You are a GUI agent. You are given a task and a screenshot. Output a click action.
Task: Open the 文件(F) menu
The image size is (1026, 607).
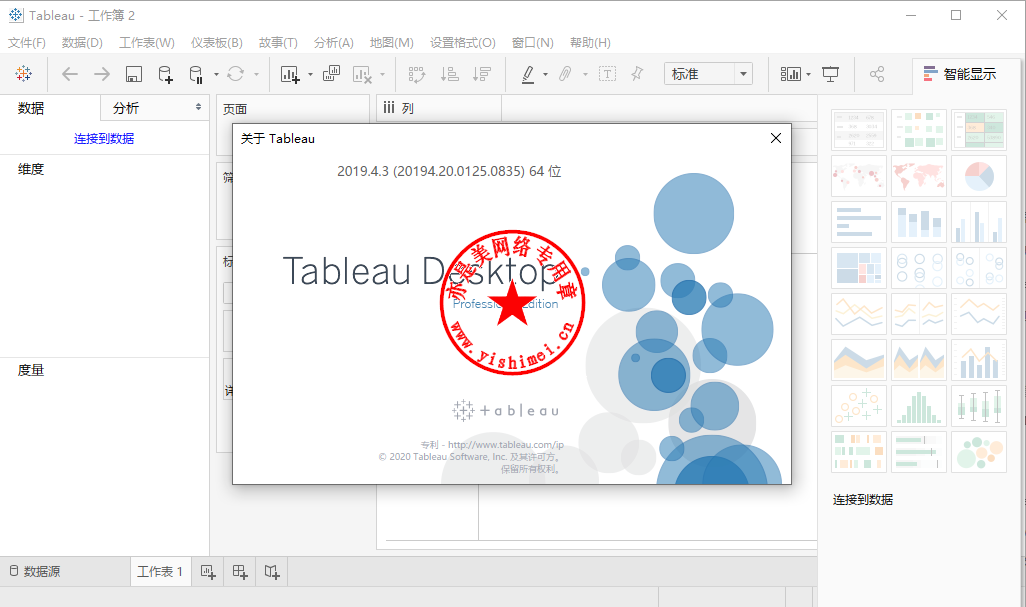click(x=27, y=43)
